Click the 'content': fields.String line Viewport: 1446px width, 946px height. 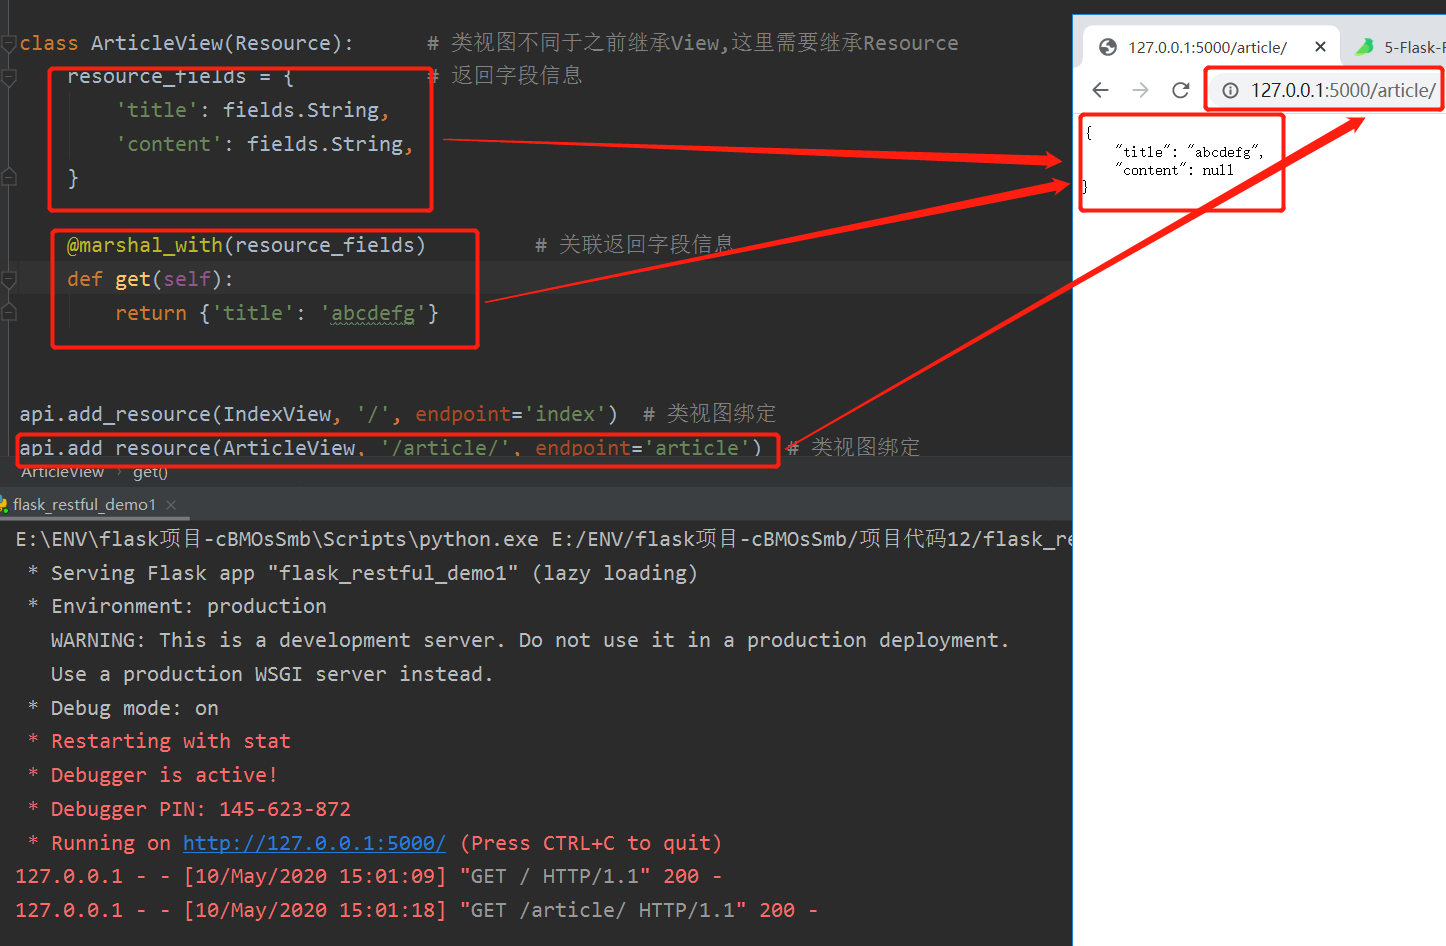tap(264, 144)
